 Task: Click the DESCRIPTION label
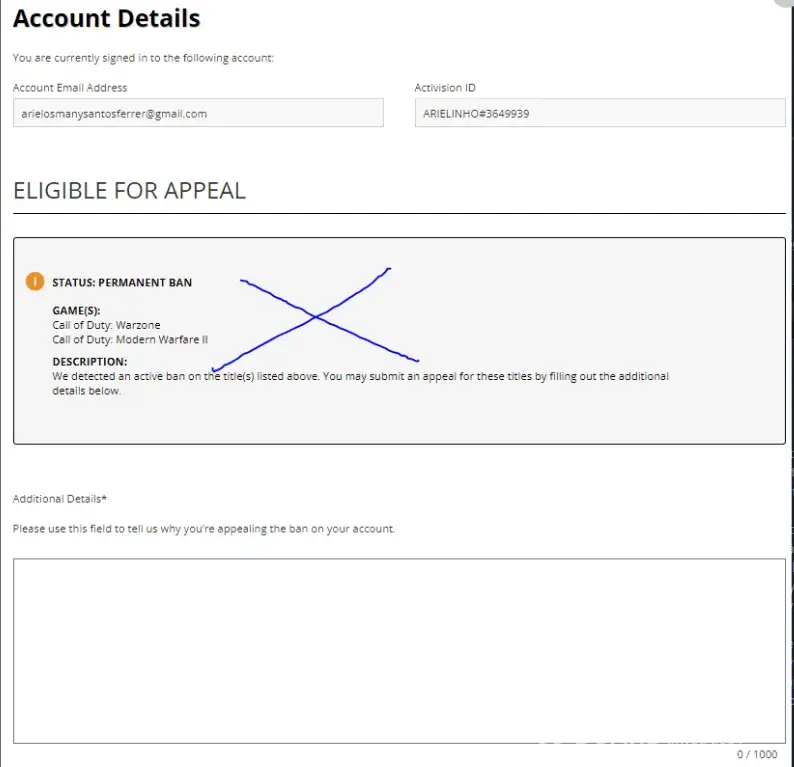click(x=90, y=362)
